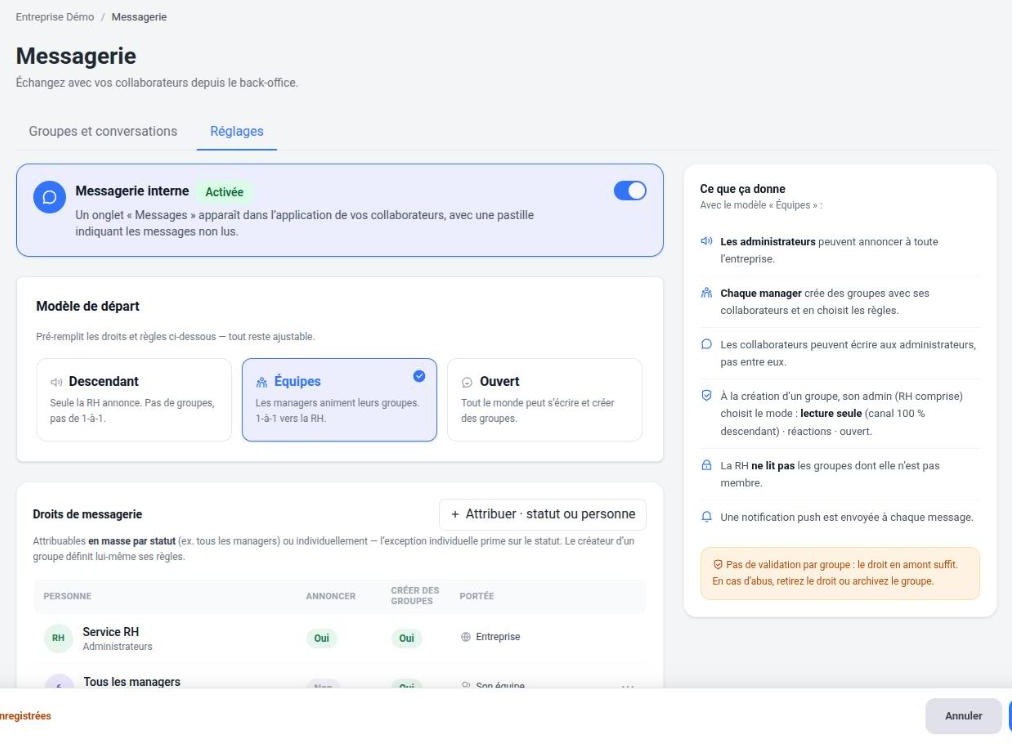
Task: Click the blue checkmark on the Équipes card
Action: (x=419, y=376)
